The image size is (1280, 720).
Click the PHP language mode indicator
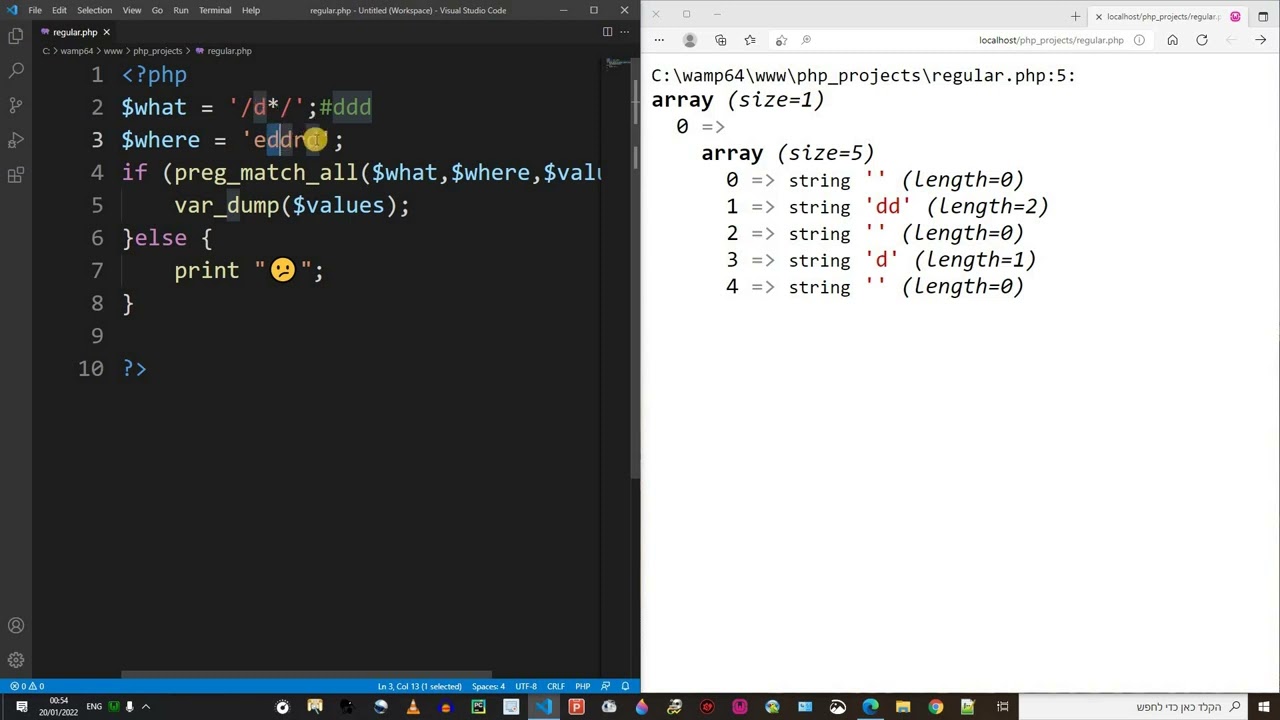(x=582, y=686)
